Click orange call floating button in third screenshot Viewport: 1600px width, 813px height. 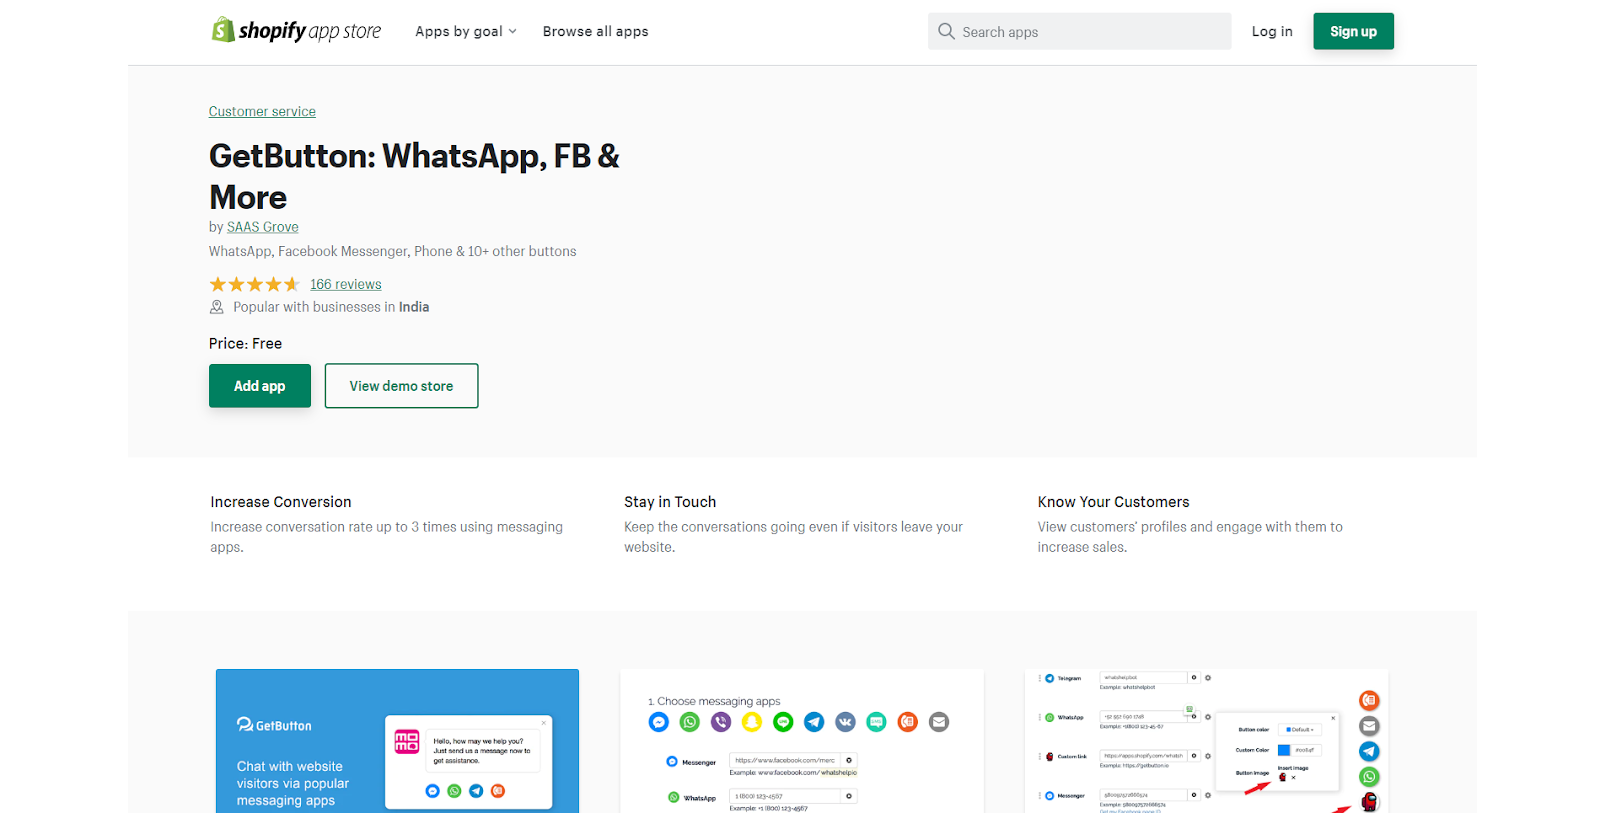1369,701
